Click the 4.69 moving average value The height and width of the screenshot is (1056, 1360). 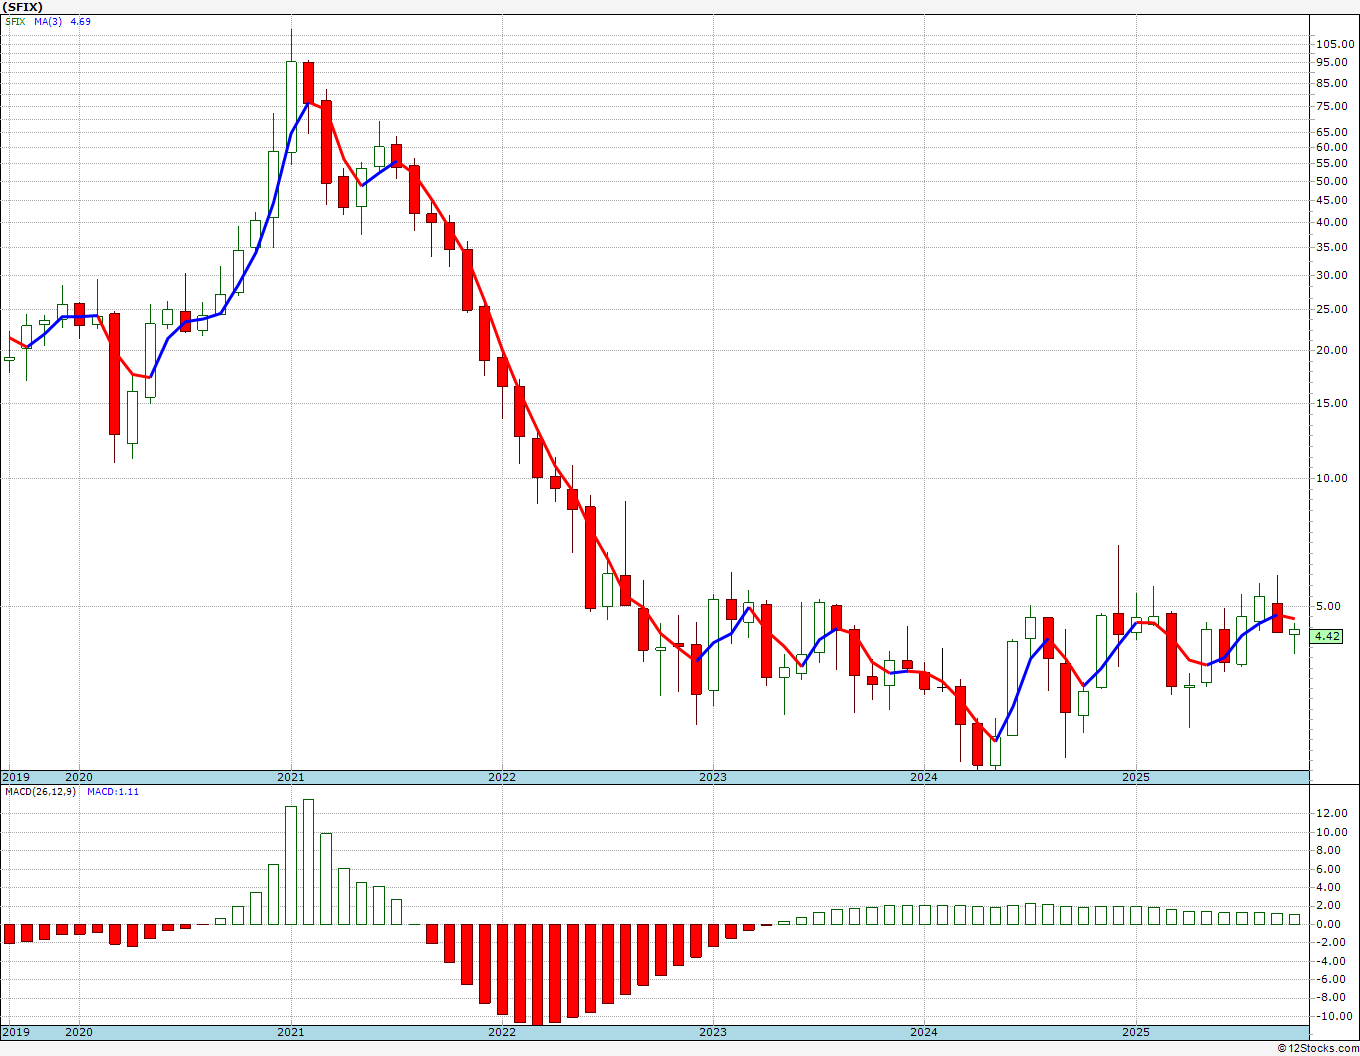pyautogui.click(x=80, y=21)
